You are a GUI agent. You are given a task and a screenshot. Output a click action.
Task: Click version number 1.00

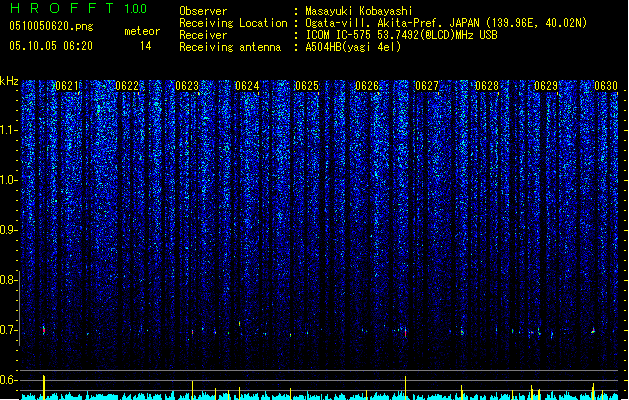[x=135, y=9]
